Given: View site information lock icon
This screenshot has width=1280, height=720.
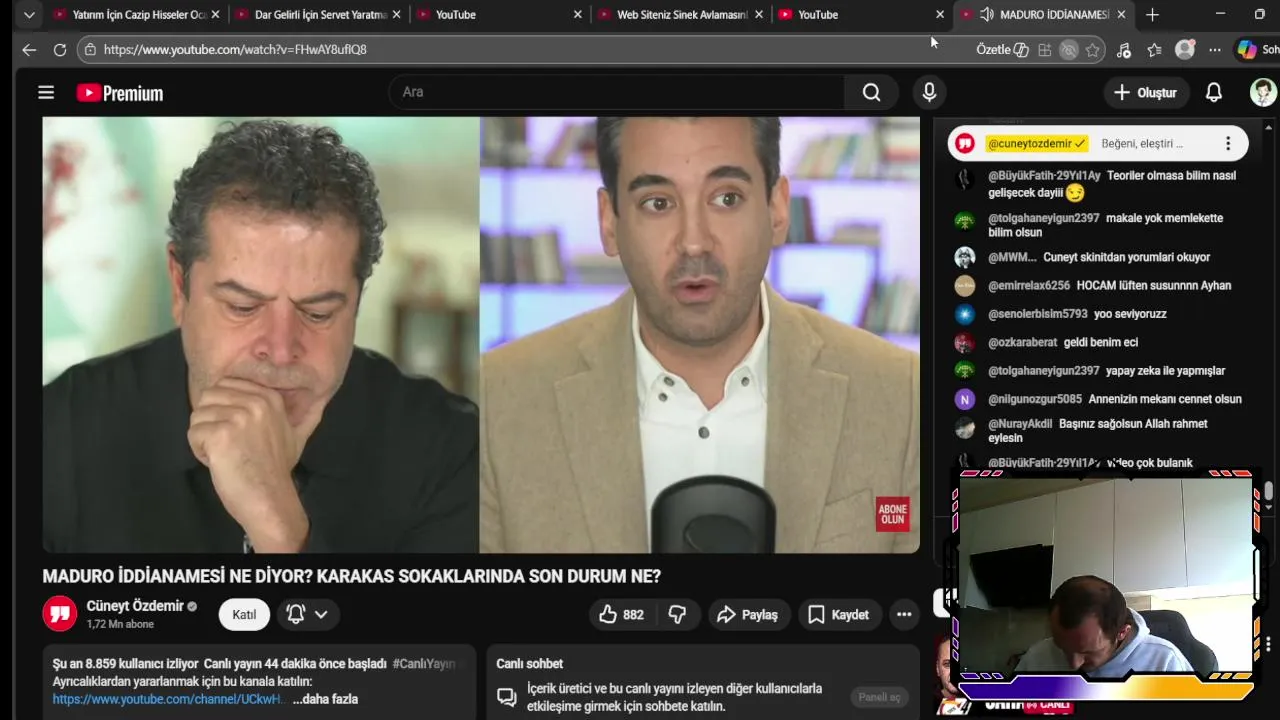Looking at the screenshot, I should pyautogui.click(x=90, y=49).
